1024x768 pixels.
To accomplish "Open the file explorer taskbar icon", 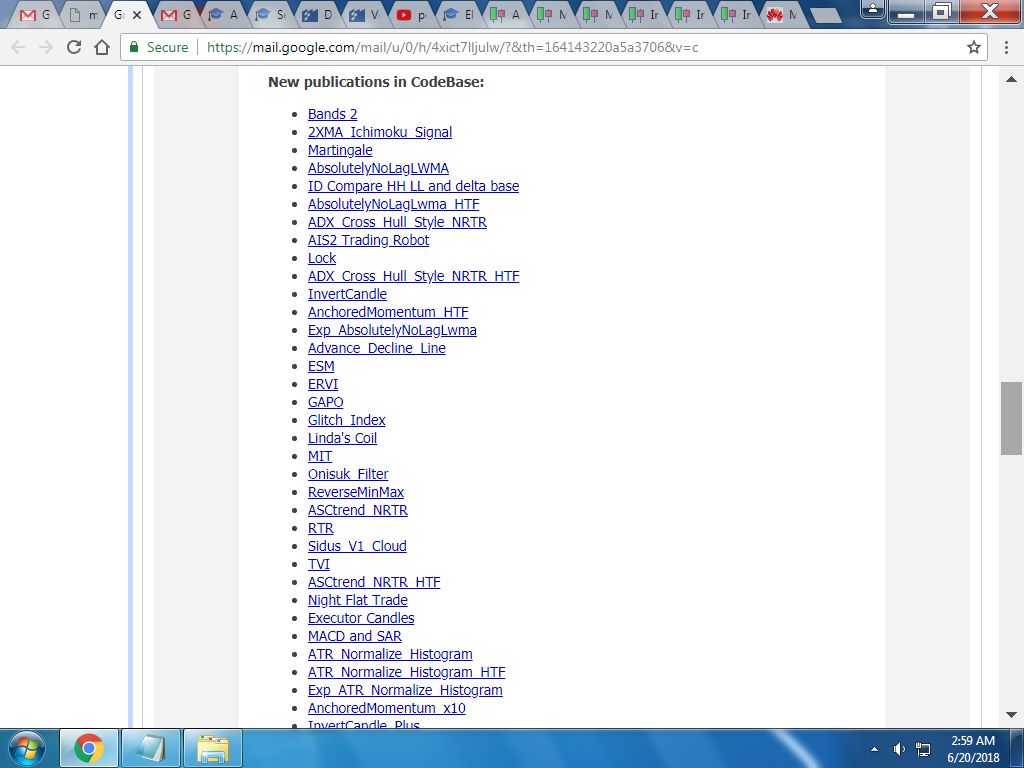I will click(213, 748).
